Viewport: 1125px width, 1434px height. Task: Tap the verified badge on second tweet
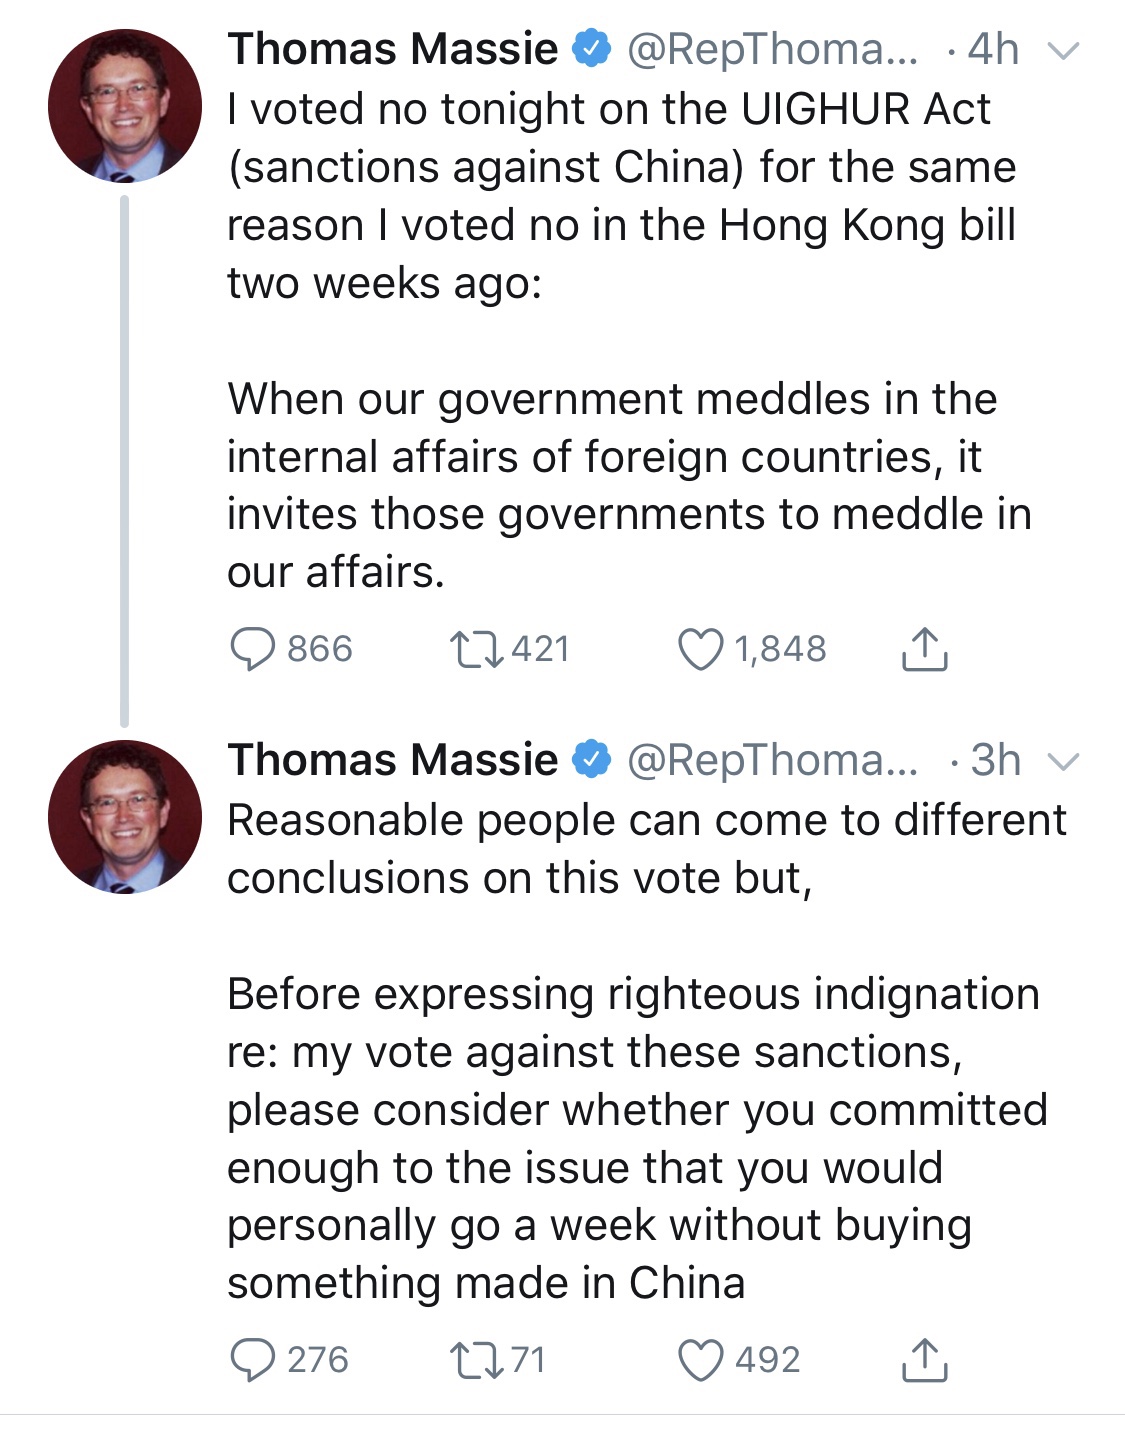592,760
